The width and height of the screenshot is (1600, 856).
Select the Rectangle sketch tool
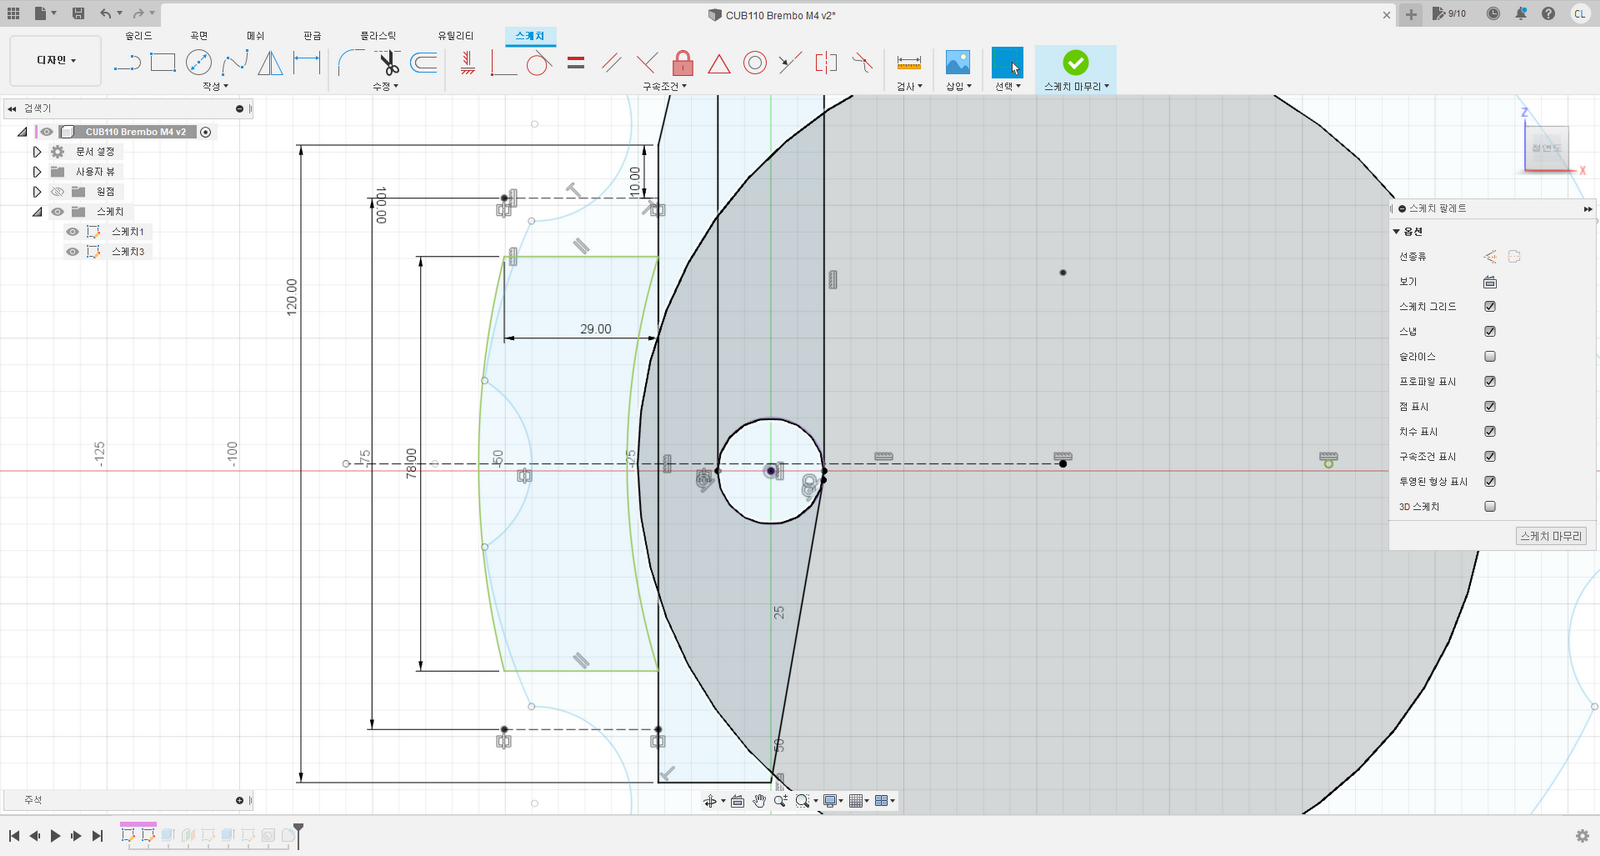click(163, 63)
